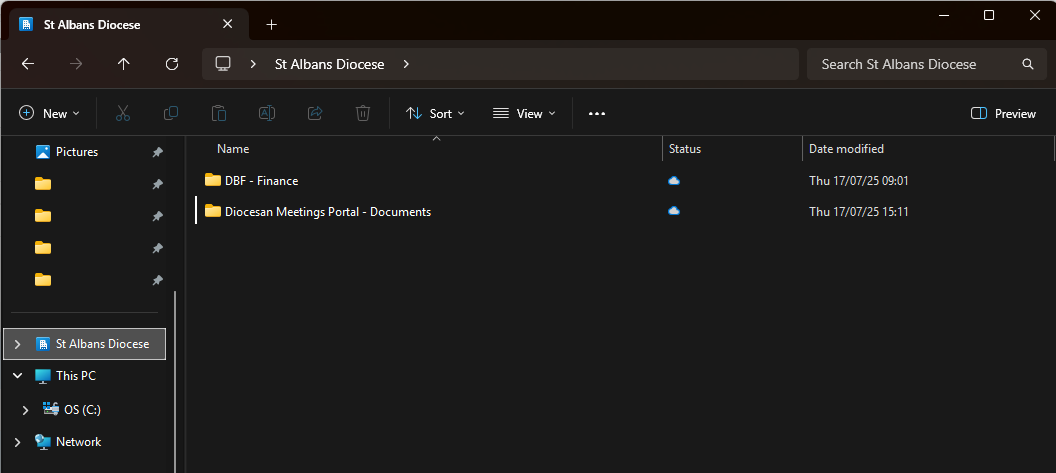Close the St Albans Diocese tab
The image size is (1056, 473).
coord(228,24)
